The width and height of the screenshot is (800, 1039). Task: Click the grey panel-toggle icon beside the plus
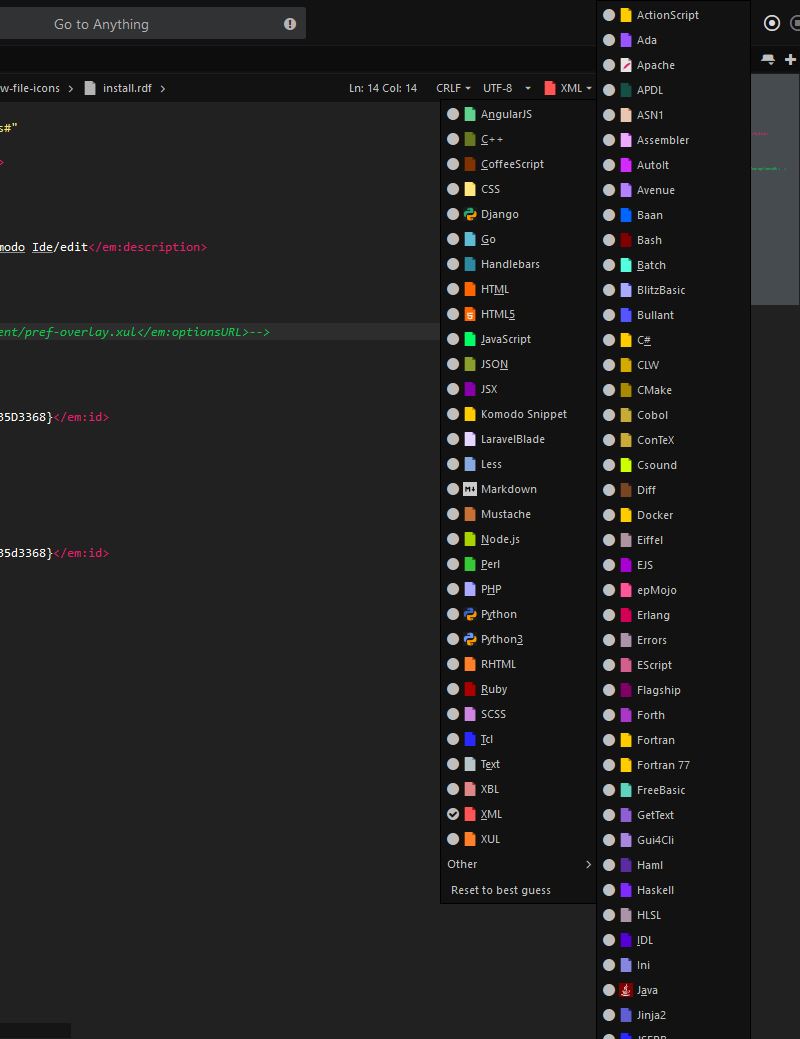768,60
